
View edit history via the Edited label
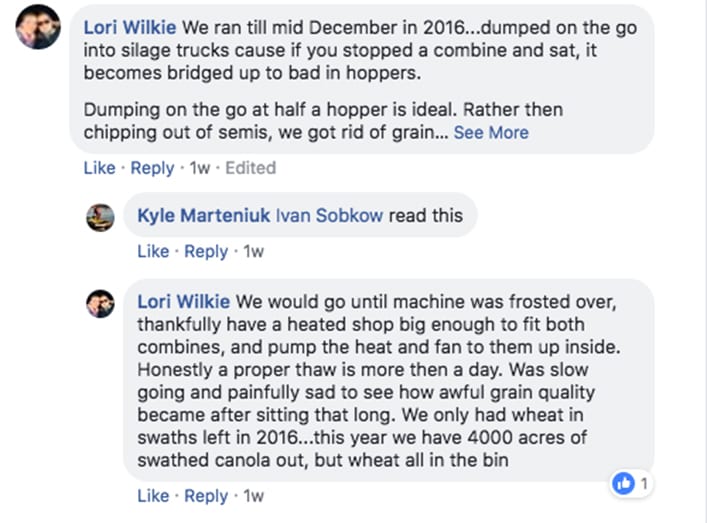click(250, 168)
